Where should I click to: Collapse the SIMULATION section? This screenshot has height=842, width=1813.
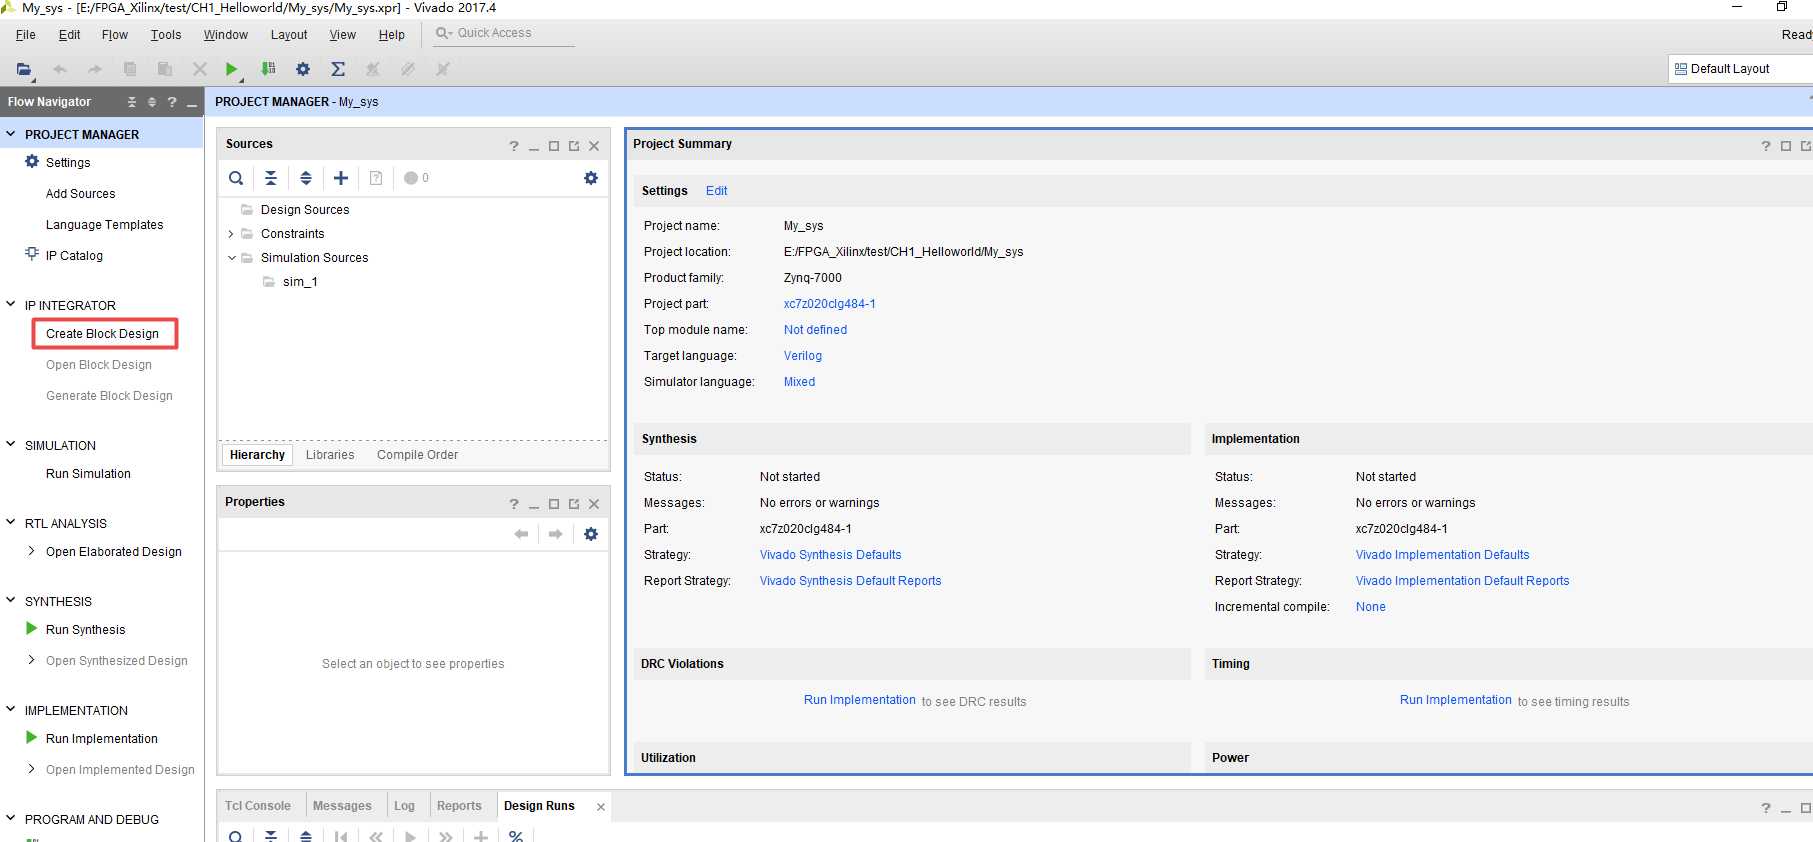point(11,445)
